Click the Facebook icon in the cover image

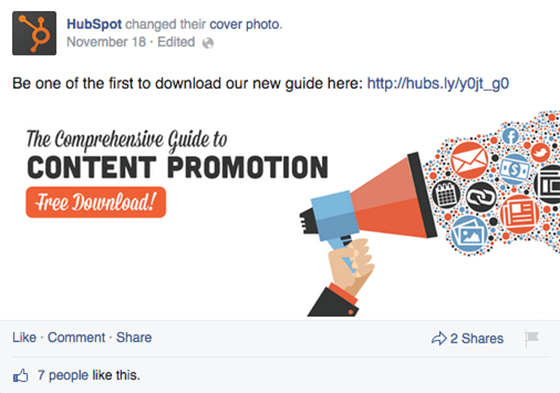(x=511, y=136)
